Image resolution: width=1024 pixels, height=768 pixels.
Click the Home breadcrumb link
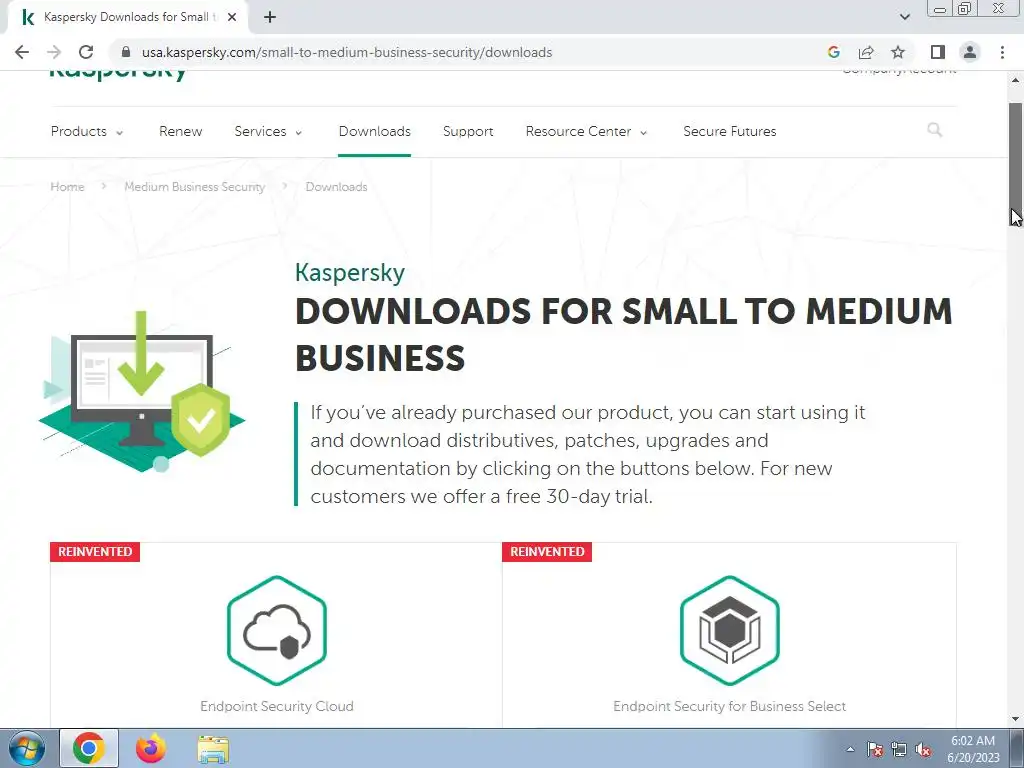tap(67, 187)
